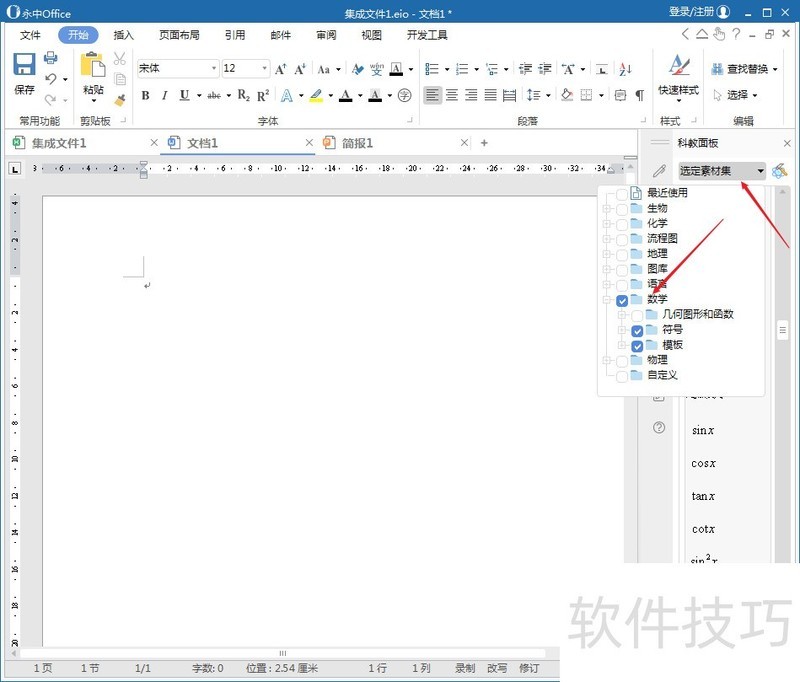Apply superscript R² formatting
The image size is (800, 682).
[263, 95]
